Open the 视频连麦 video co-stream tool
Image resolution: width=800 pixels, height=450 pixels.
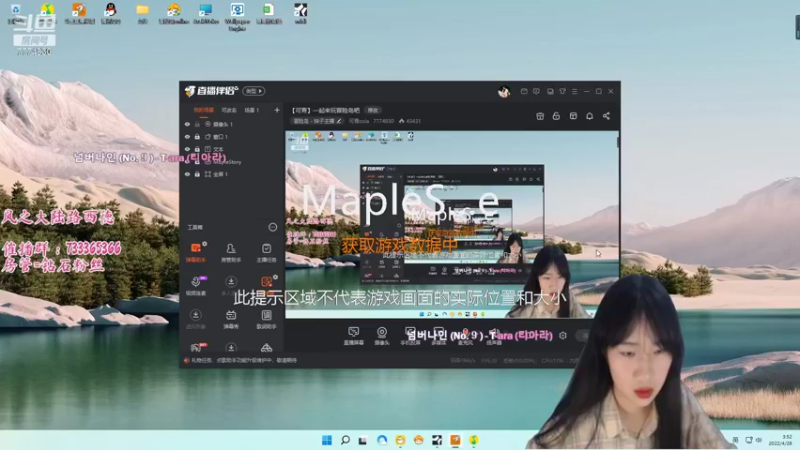tap(196, 286)
